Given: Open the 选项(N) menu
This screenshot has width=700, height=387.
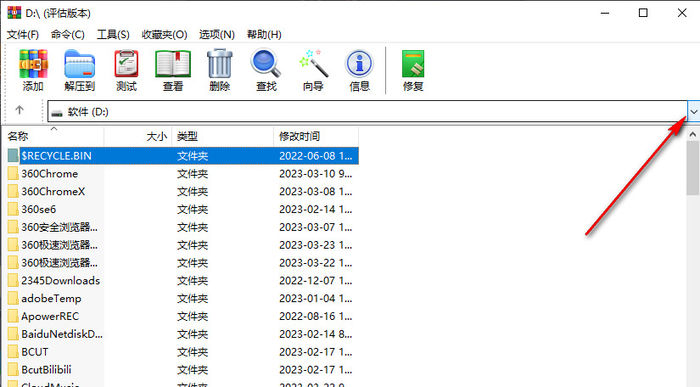Looking at the screenshot, I should [217, 34].
